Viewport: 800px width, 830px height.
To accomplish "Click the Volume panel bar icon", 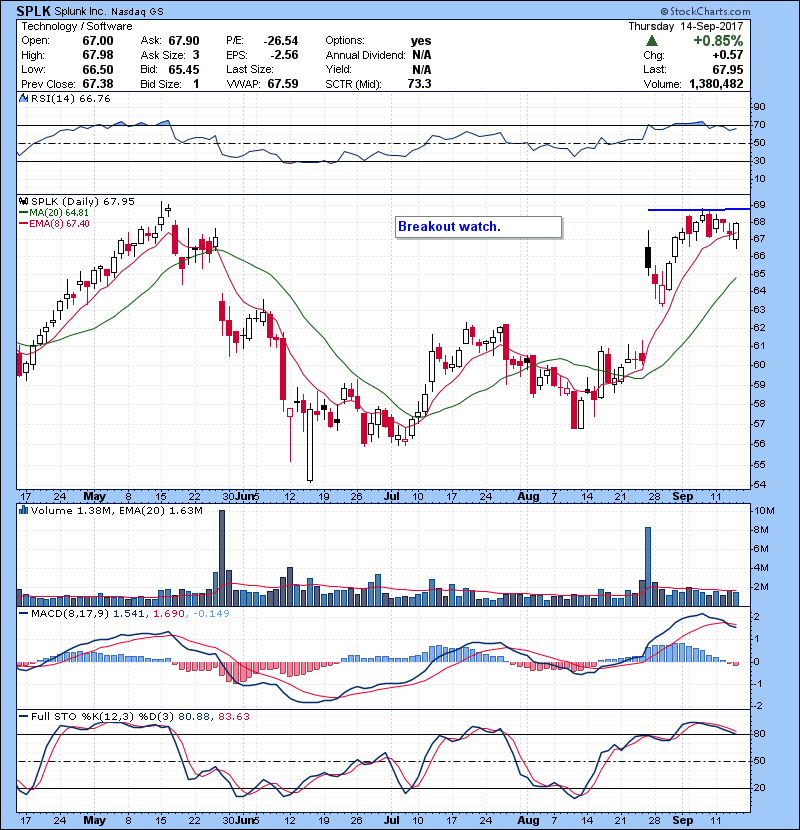I will pos(23,510).
